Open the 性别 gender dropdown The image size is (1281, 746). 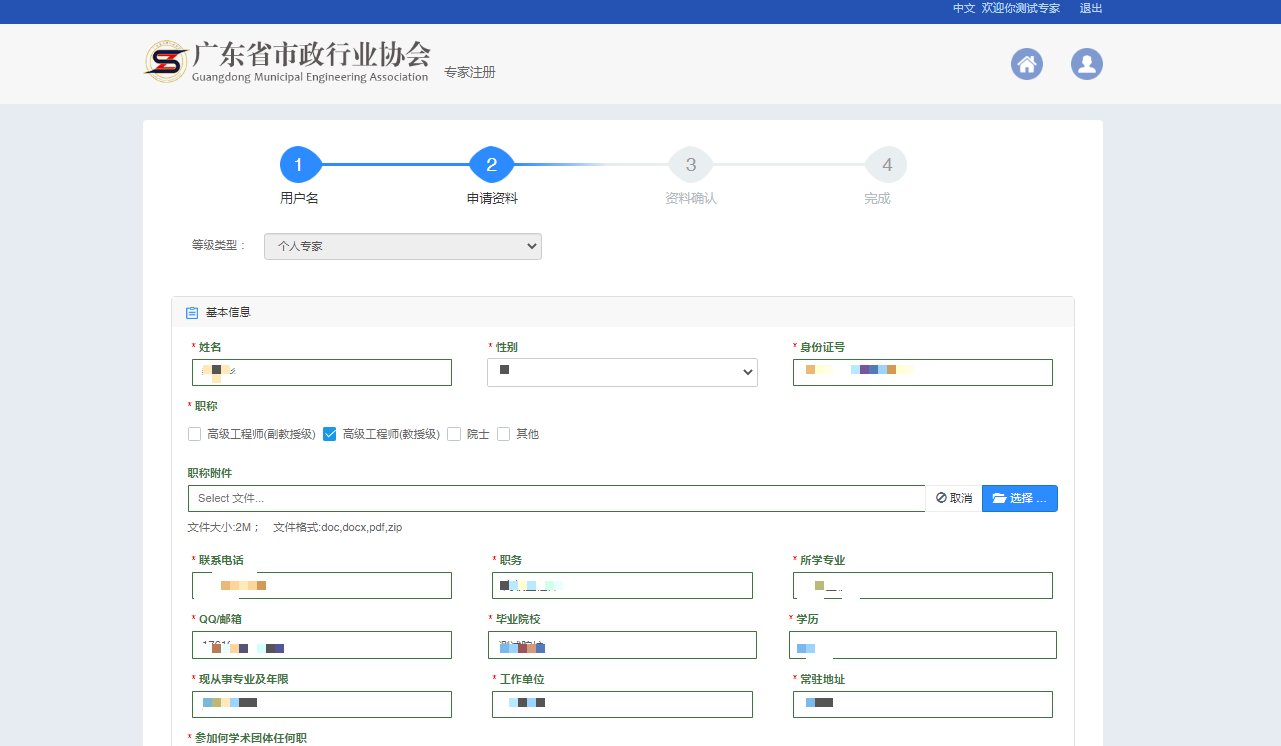[622, 372]
